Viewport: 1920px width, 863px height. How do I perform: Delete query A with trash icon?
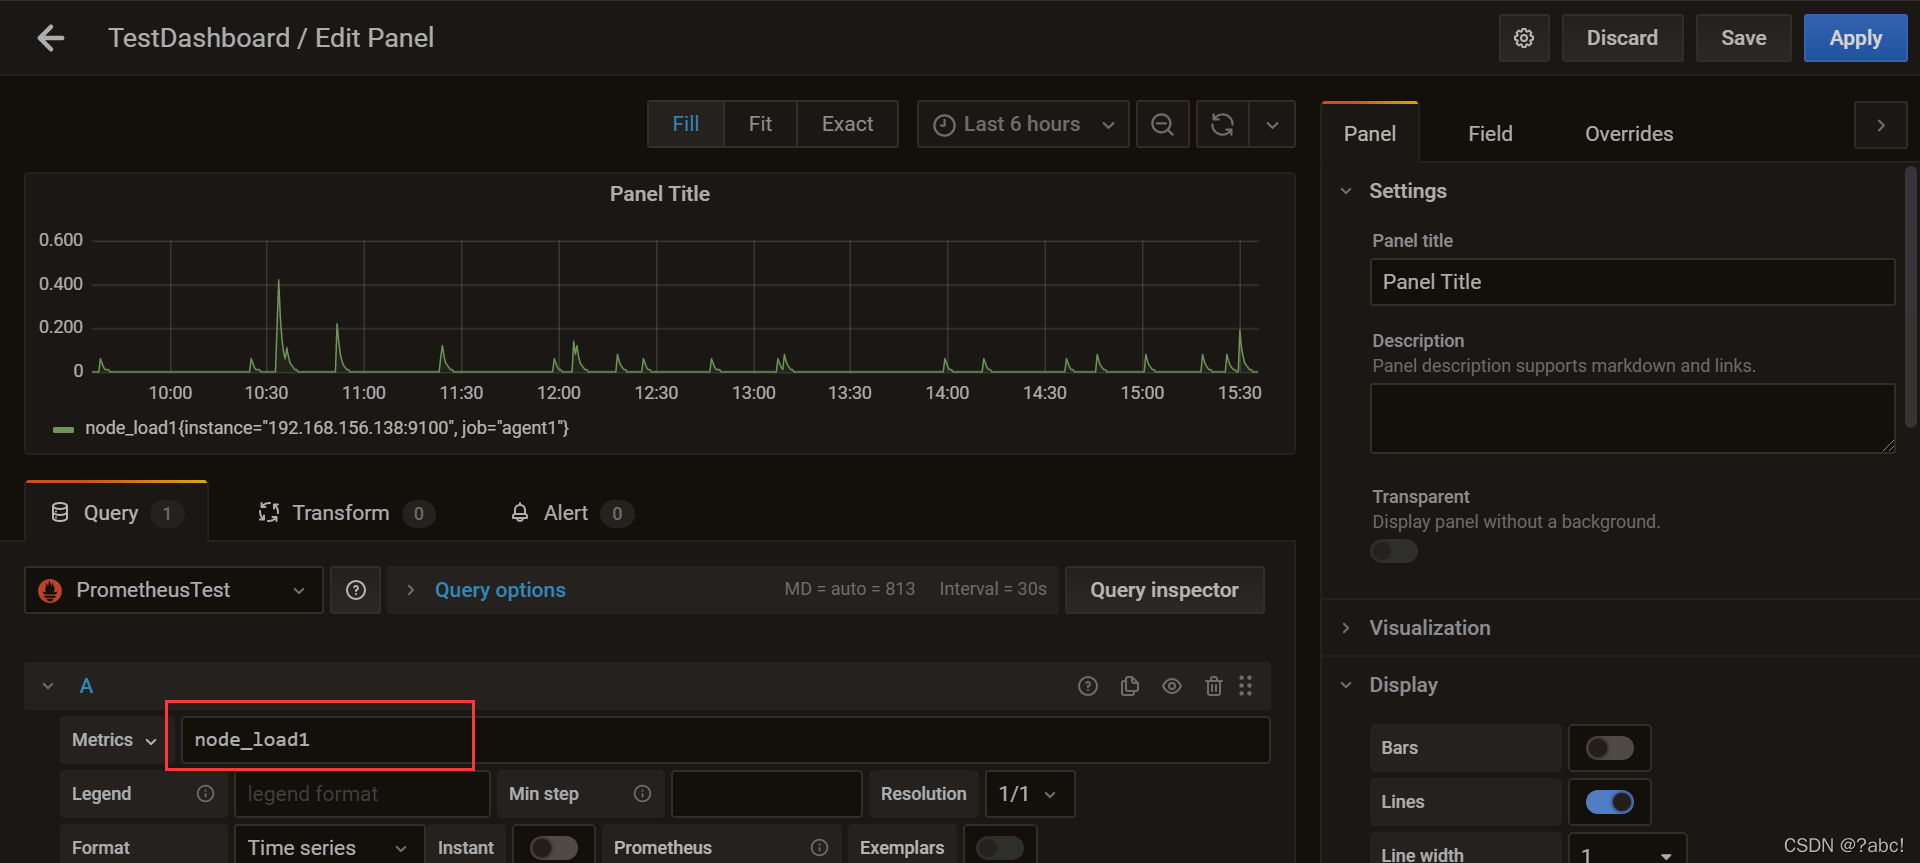pyautogui.click(x=1213, y=686)
